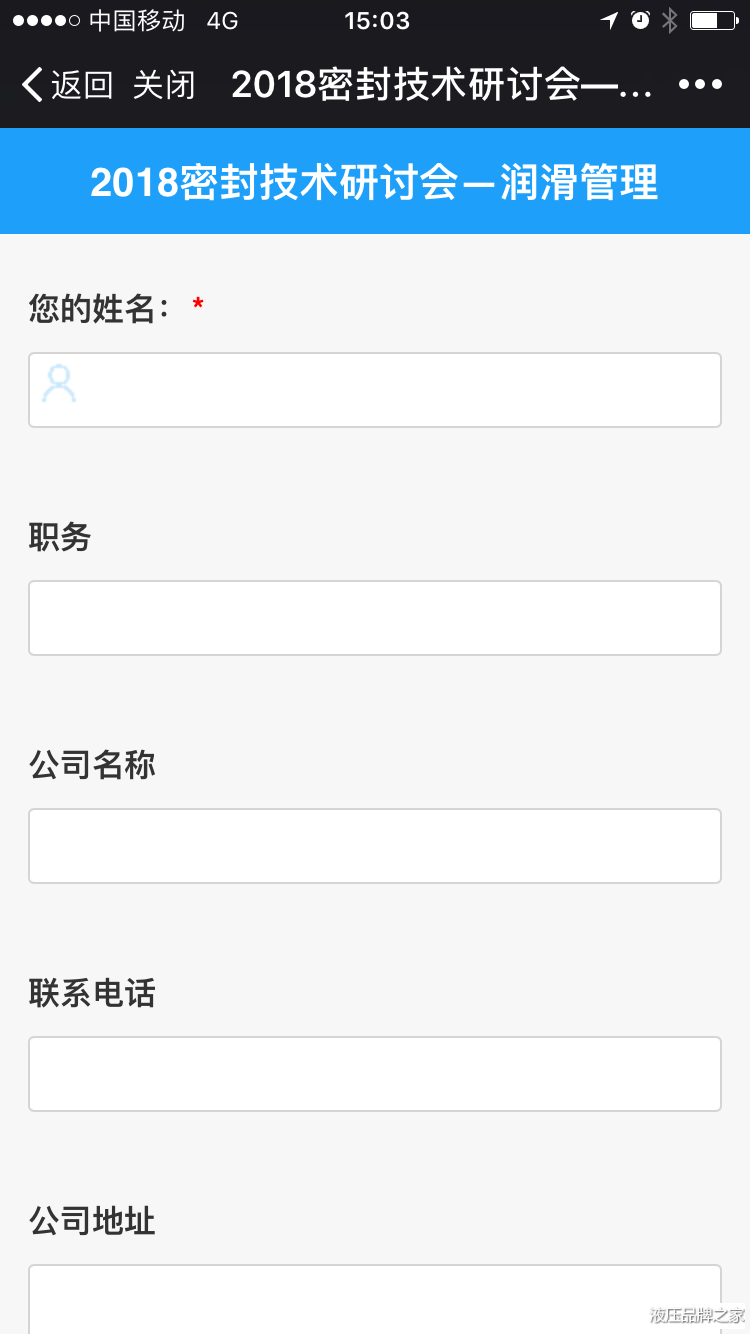
Task: Tap the blue 润滑管理 header banner
Action: pos(375,182)
